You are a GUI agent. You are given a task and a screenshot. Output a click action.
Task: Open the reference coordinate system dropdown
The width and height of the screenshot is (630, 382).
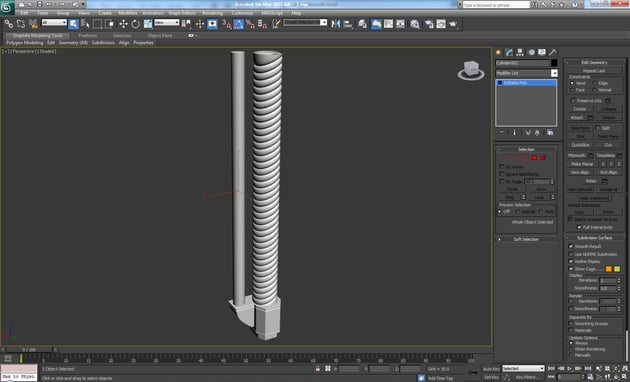[167, 23]
